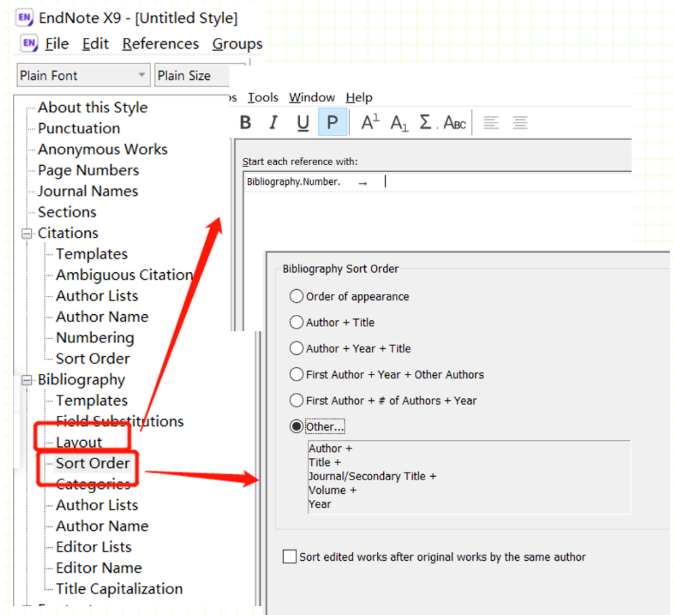Select Author Name under Citations
Image resolution: width=674 pixels, height=615 pixels.
[x=102, y=317]
